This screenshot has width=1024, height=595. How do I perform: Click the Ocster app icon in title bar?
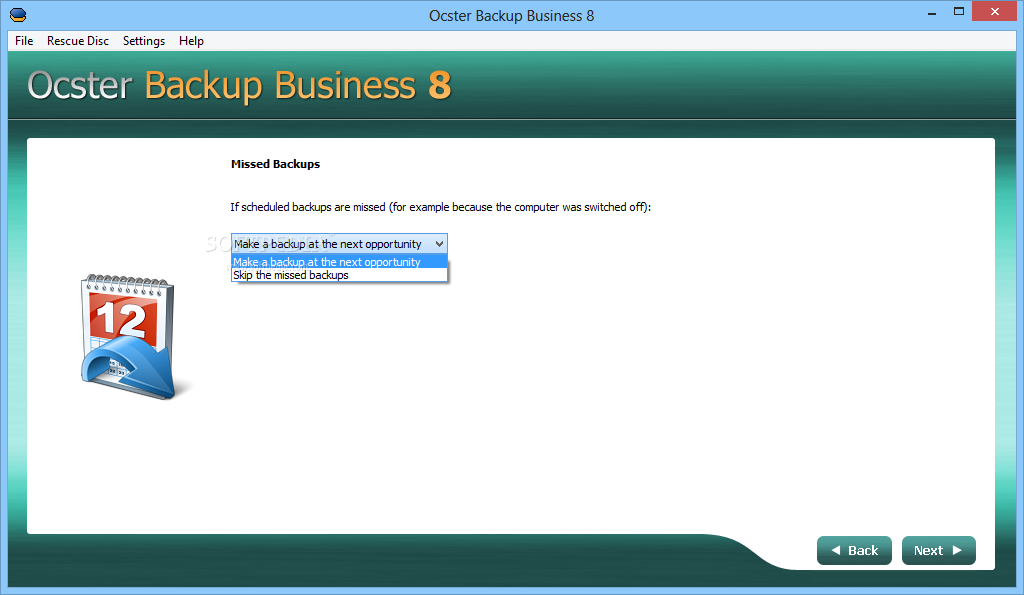(18, 14)
